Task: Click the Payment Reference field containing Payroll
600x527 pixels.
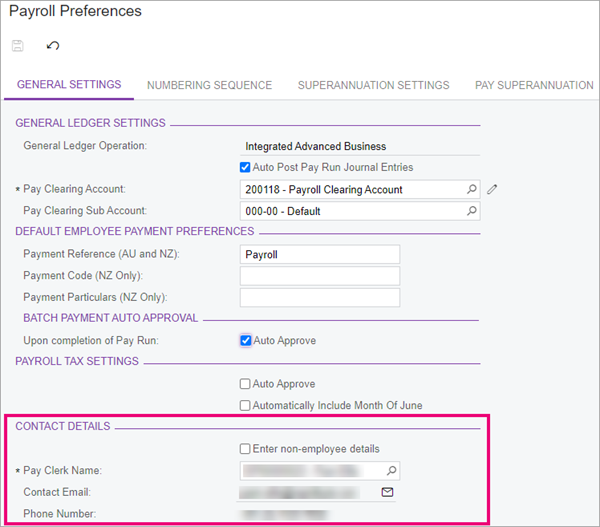Action: [320, 255]
